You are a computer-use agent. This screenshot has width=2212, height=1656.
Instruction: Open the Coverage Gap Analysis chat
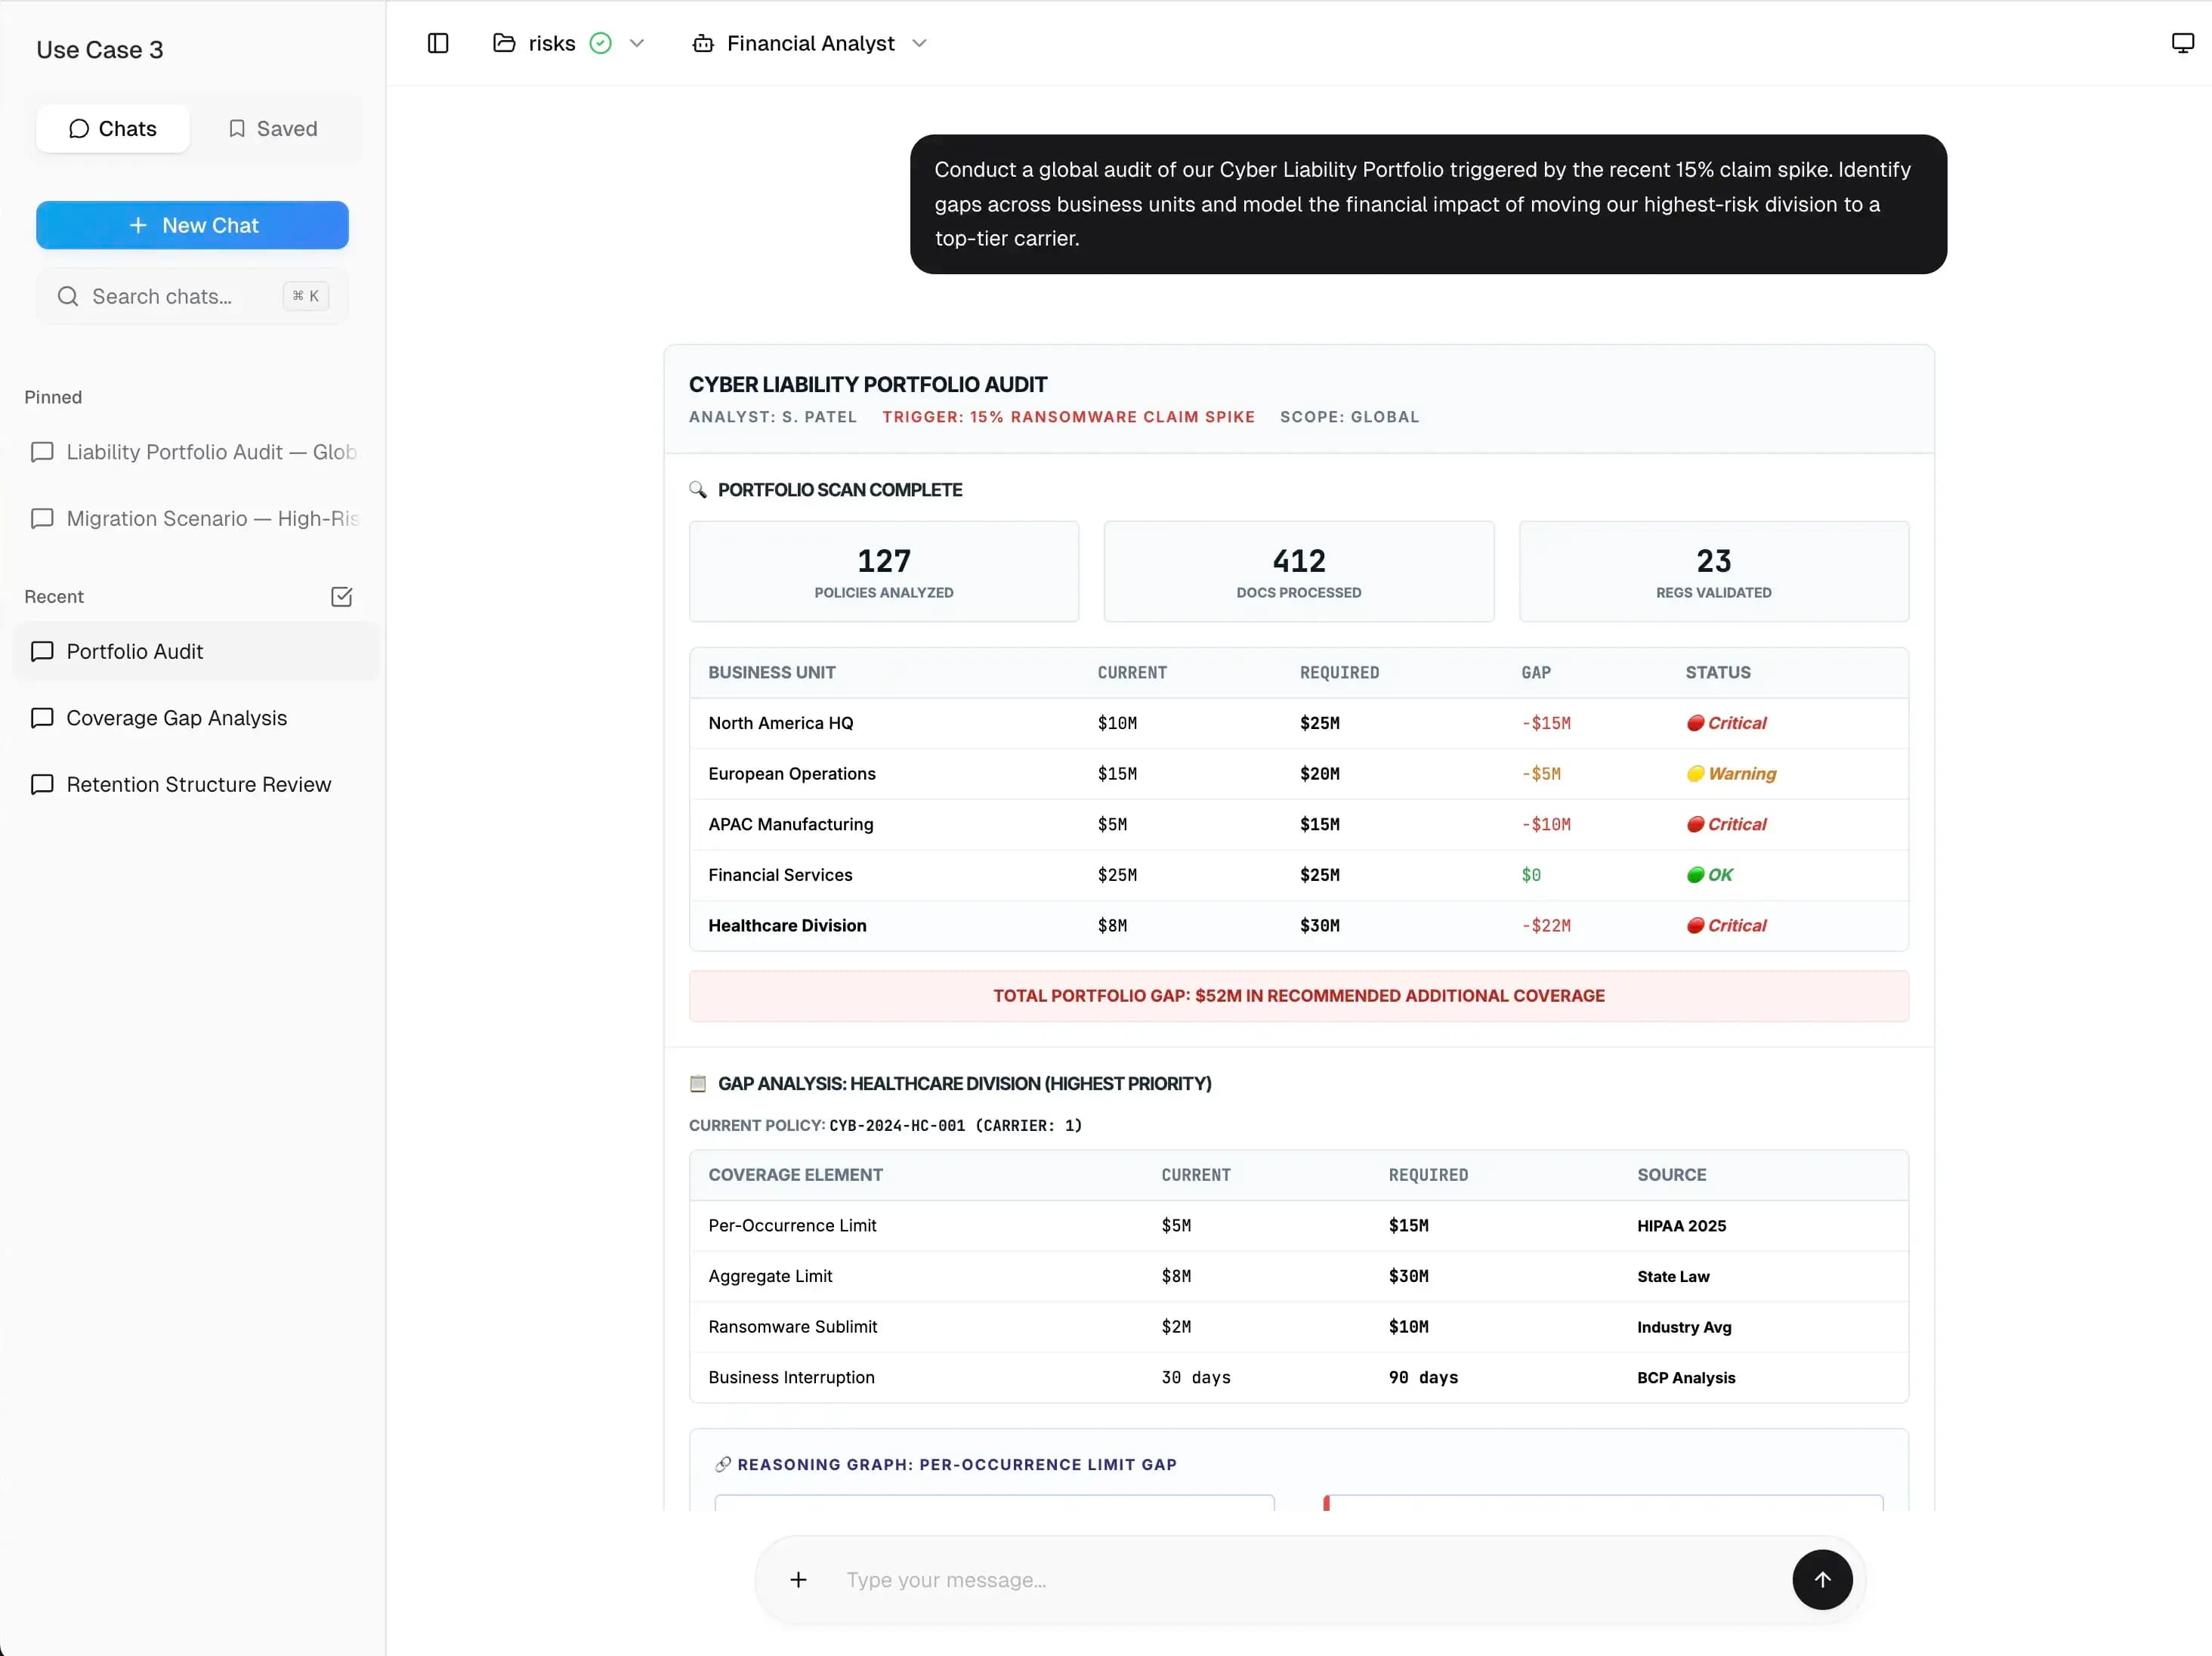coord(176,718)
